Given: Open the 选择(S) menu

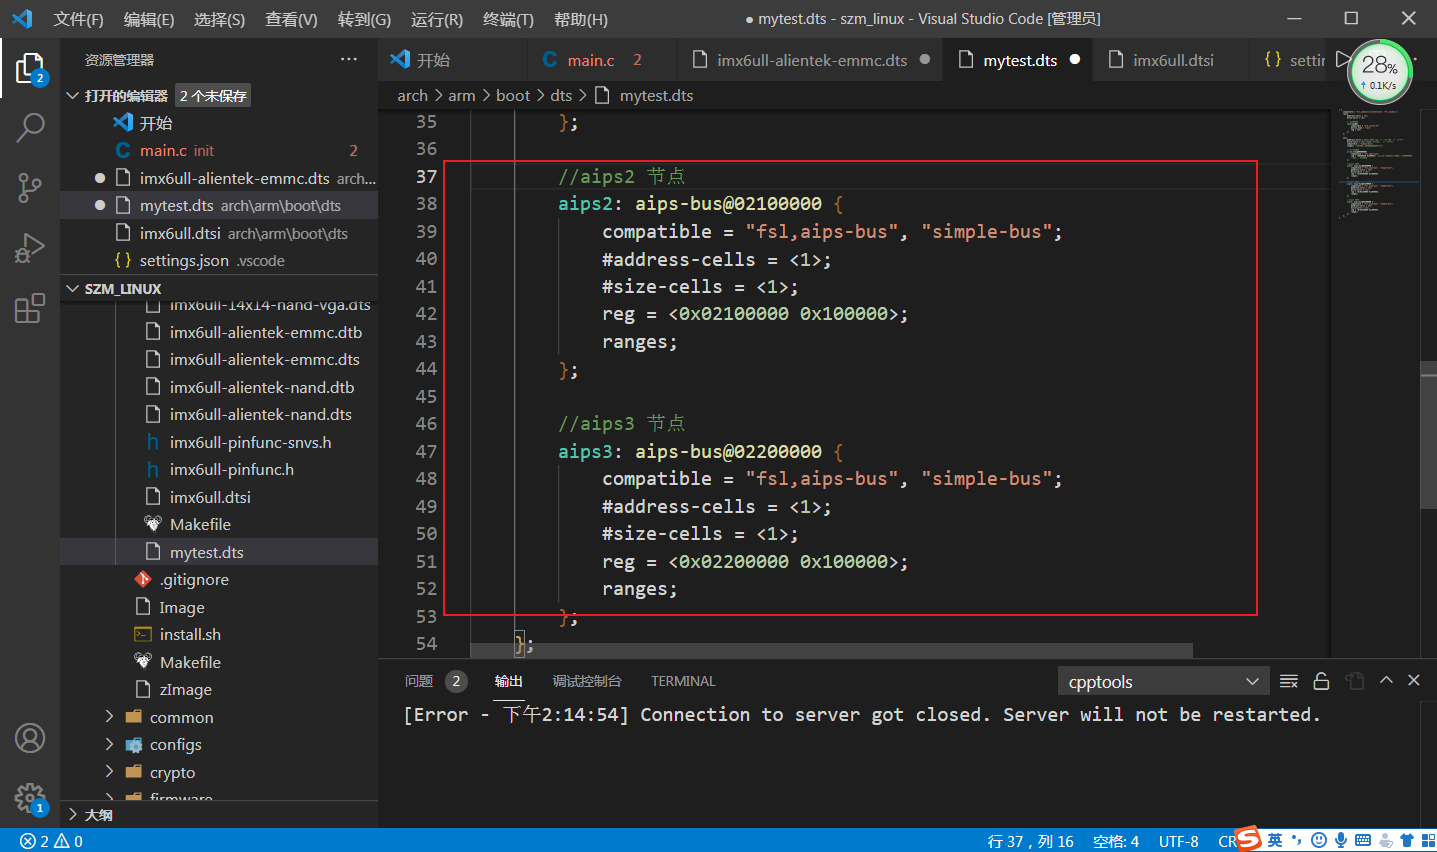Looking at the screenshot, I should 219,19.
